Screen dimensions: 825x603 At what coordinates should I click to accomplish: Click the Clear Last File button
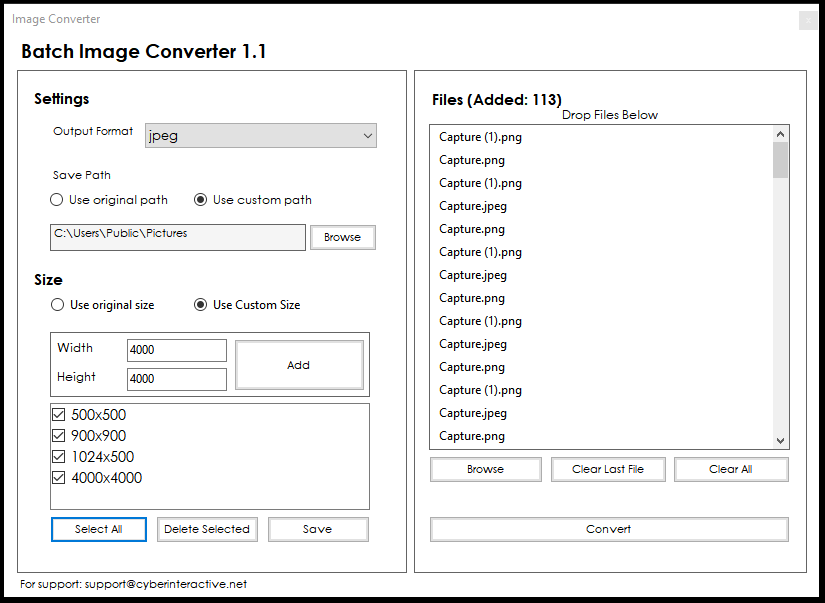608,469
